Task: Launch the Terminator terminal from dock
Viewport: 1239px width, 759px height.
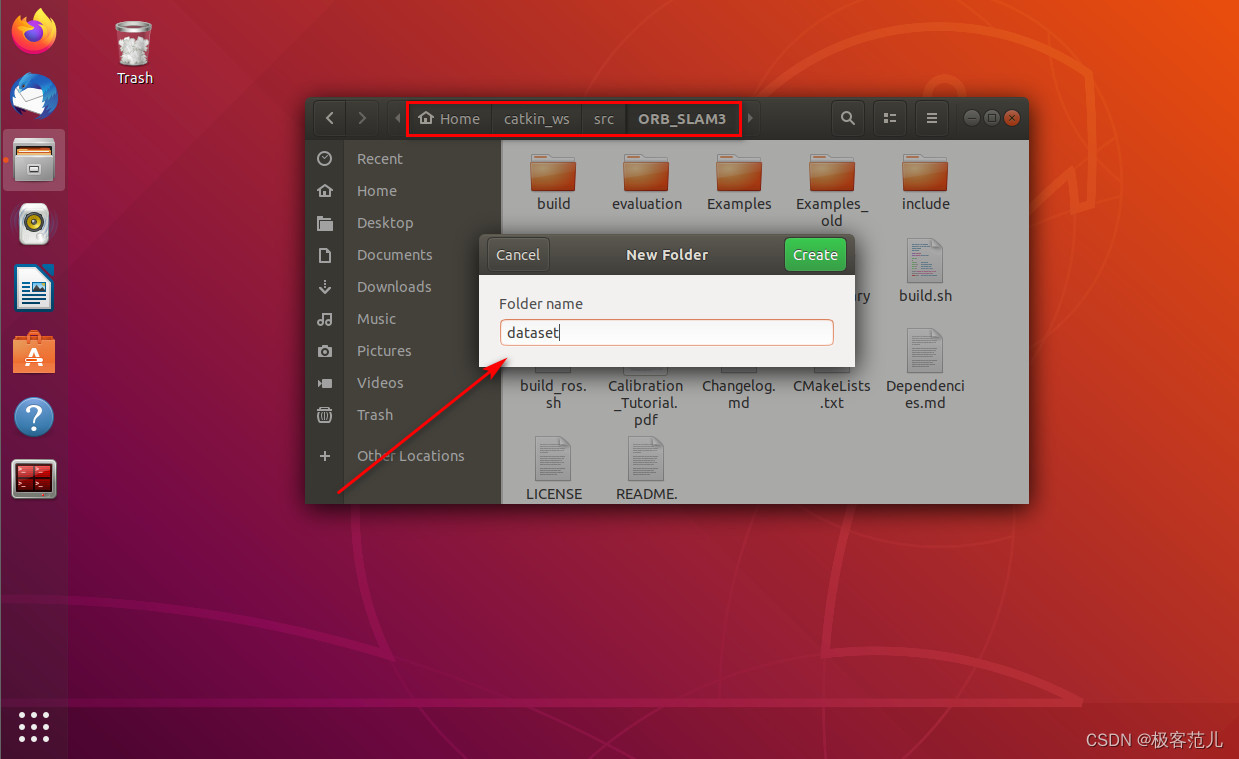Action: click(34, 479)
